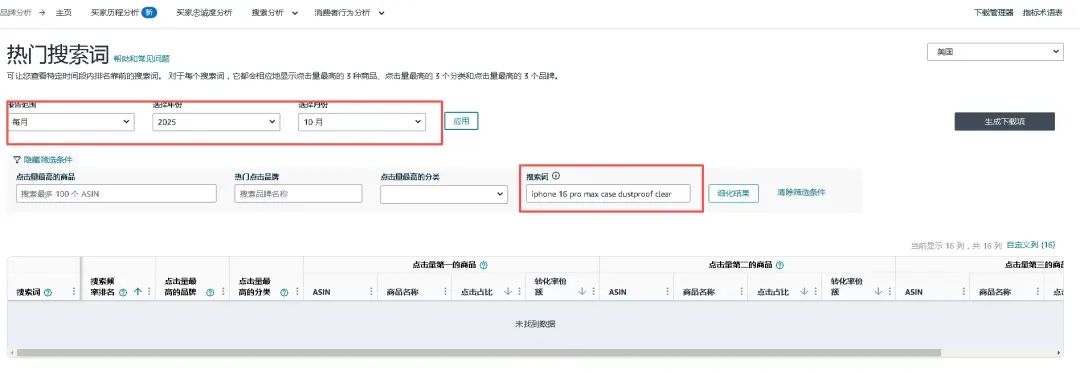Sort by 转化率份额 of second-clicked product
Viewport: 1080px width, 373px height.
coord(878,292)
